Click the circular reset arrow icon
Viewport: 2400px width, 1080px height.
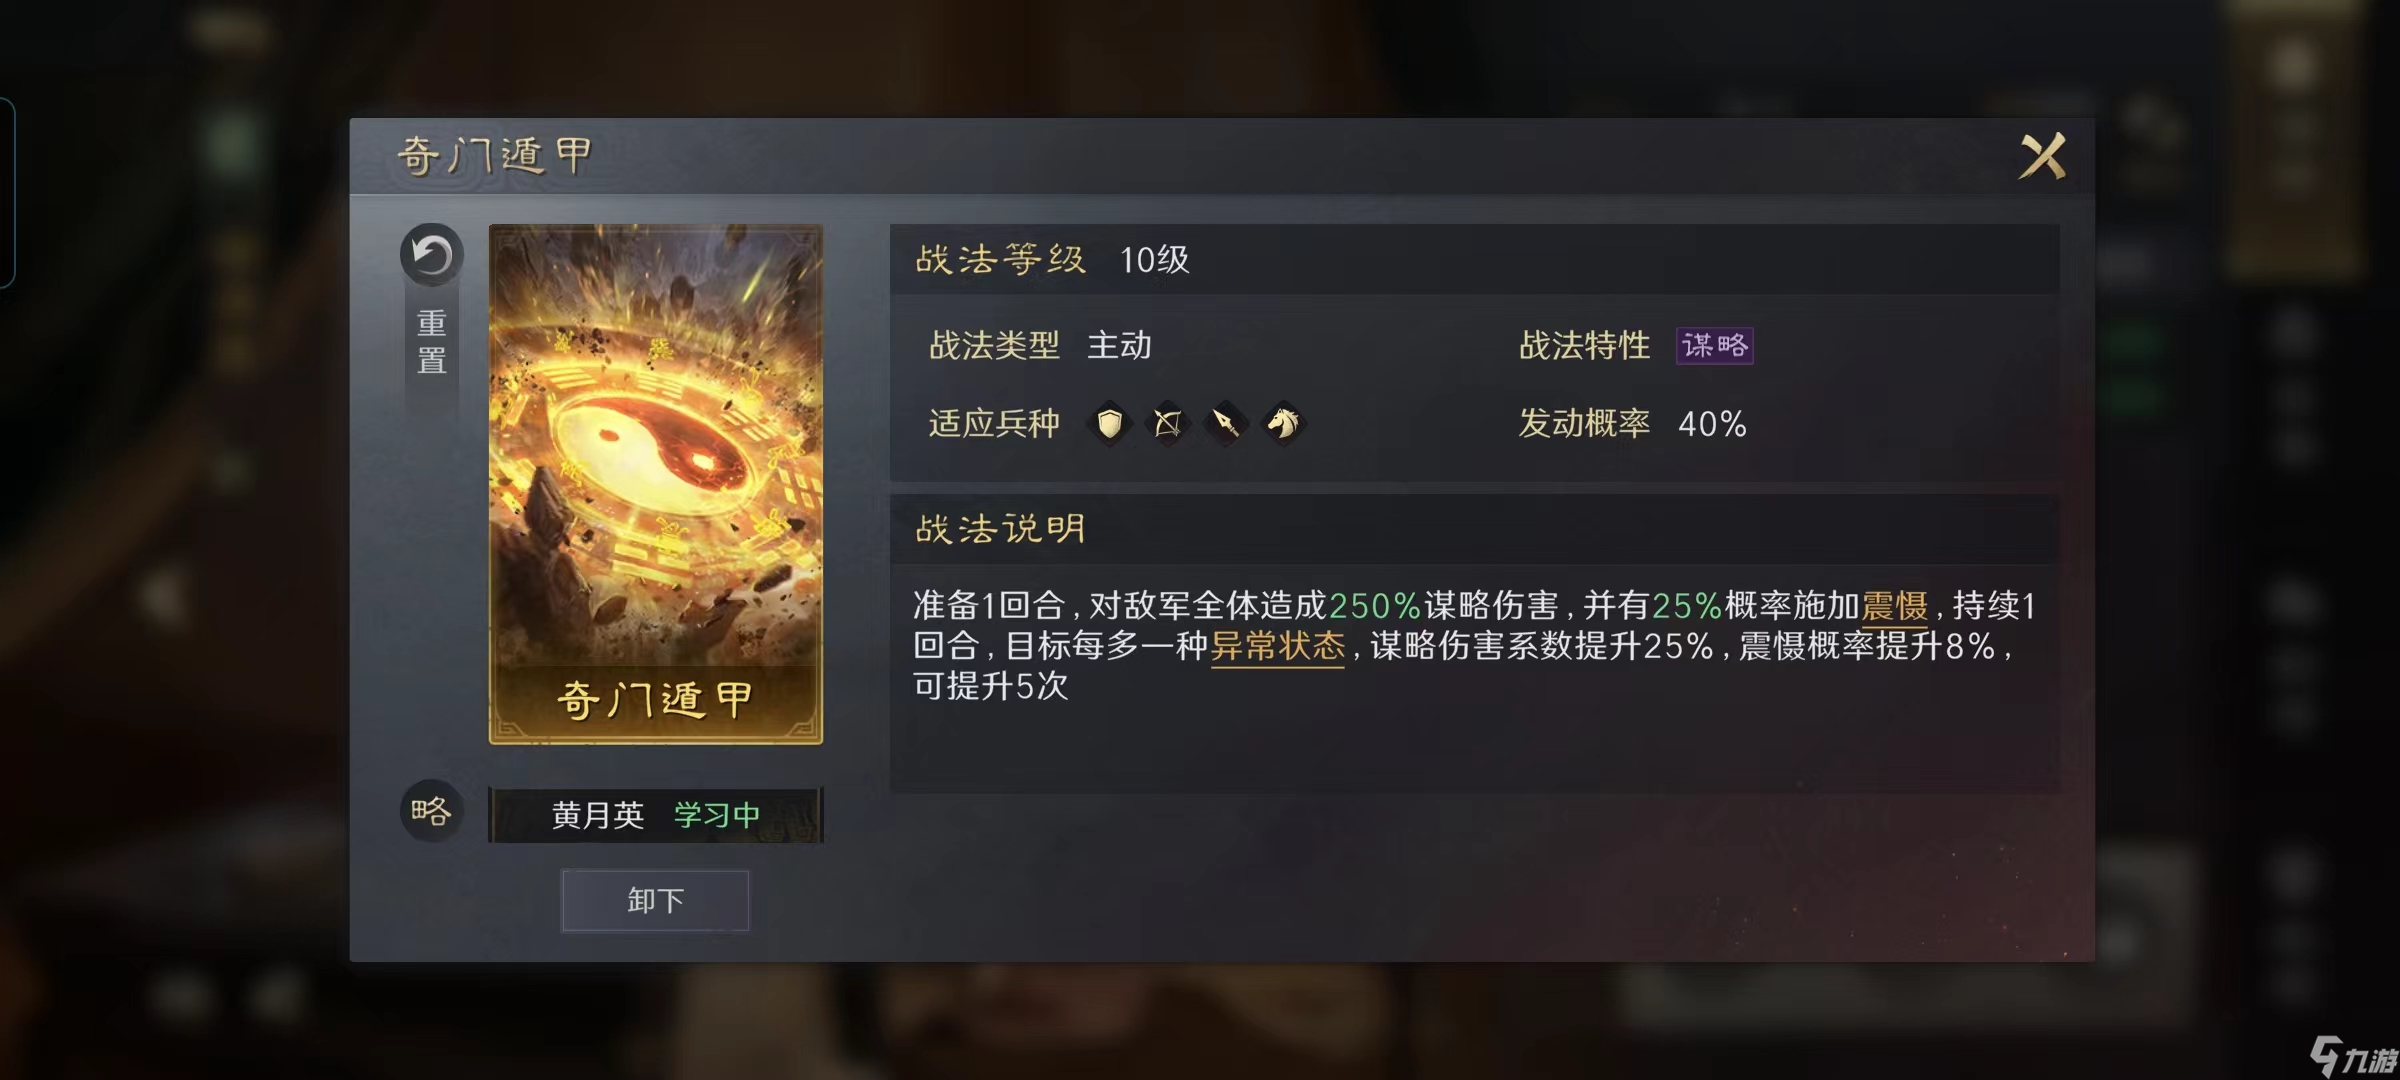pyautogui.click(x=432, y=255)
